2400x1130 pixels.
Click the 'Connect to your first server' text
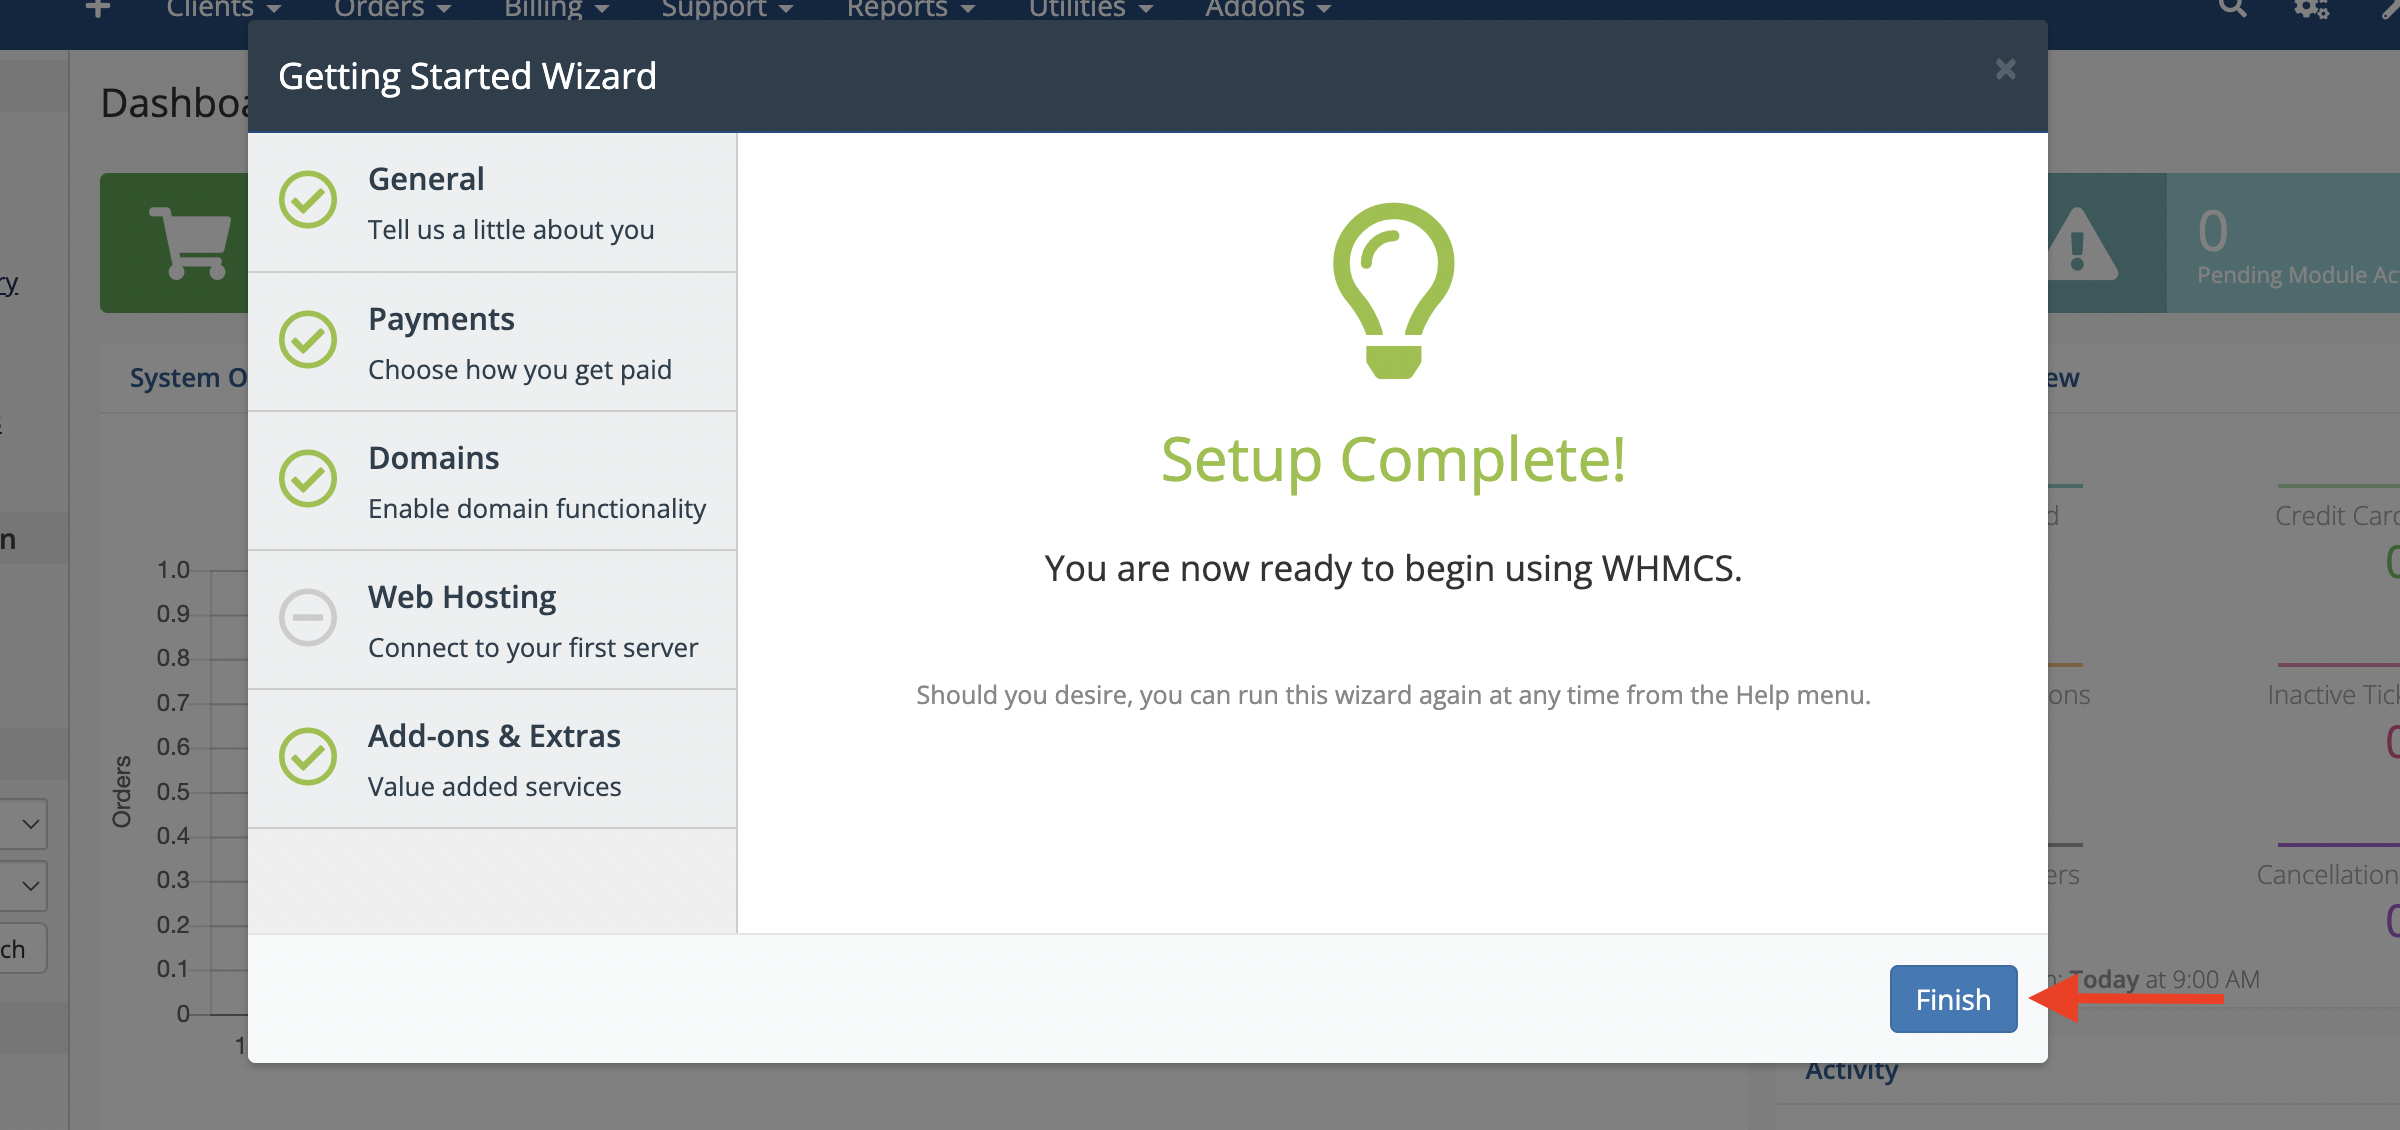tap(533, 648)
